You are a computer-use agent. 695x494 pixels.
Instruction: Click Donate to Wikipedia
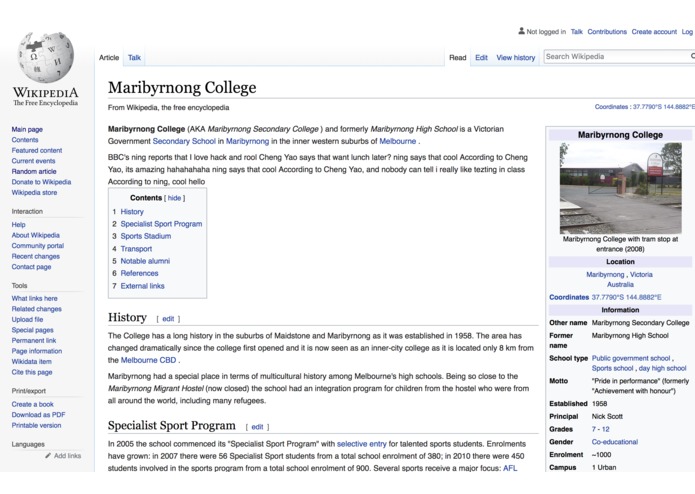41,182
